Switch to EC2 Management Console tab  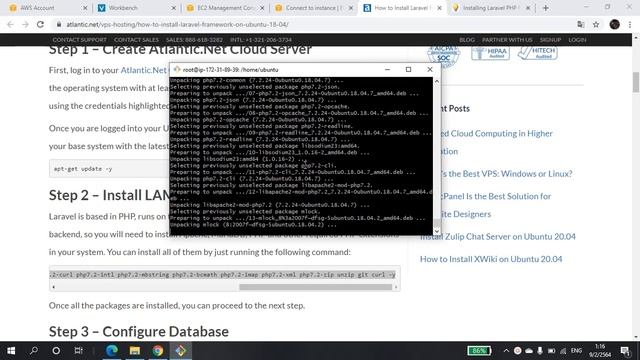point(224,8)
